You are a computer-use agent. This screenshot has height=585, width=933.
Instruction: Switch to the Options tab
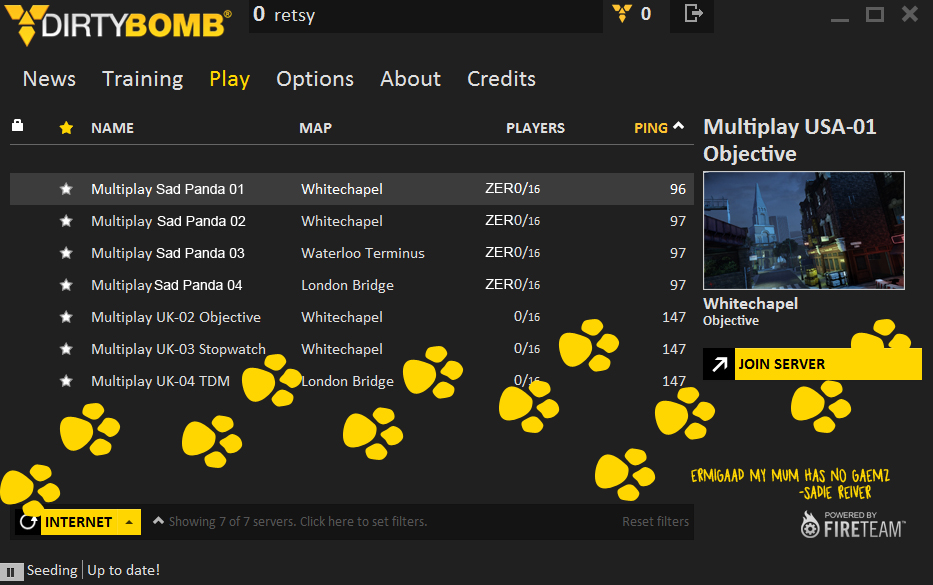(315, 79)
